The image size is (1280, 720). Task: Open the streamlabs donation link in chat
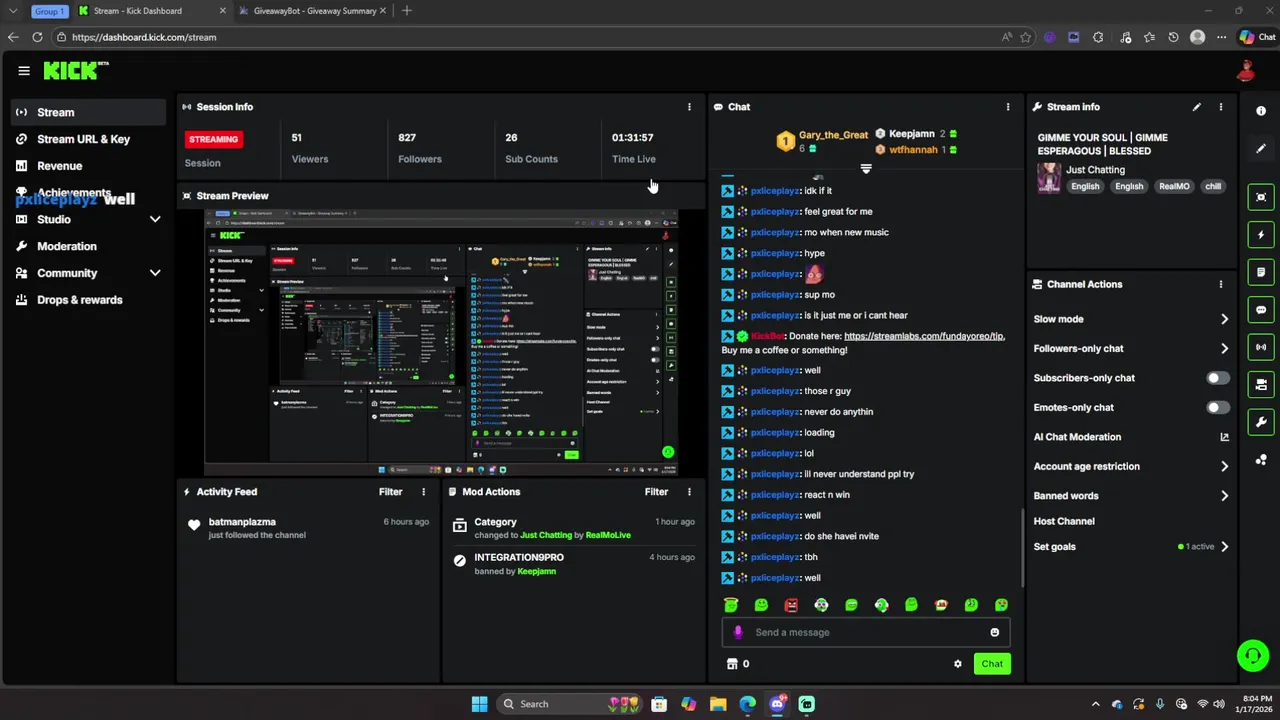pyautogui.click(x=924, y=336)
